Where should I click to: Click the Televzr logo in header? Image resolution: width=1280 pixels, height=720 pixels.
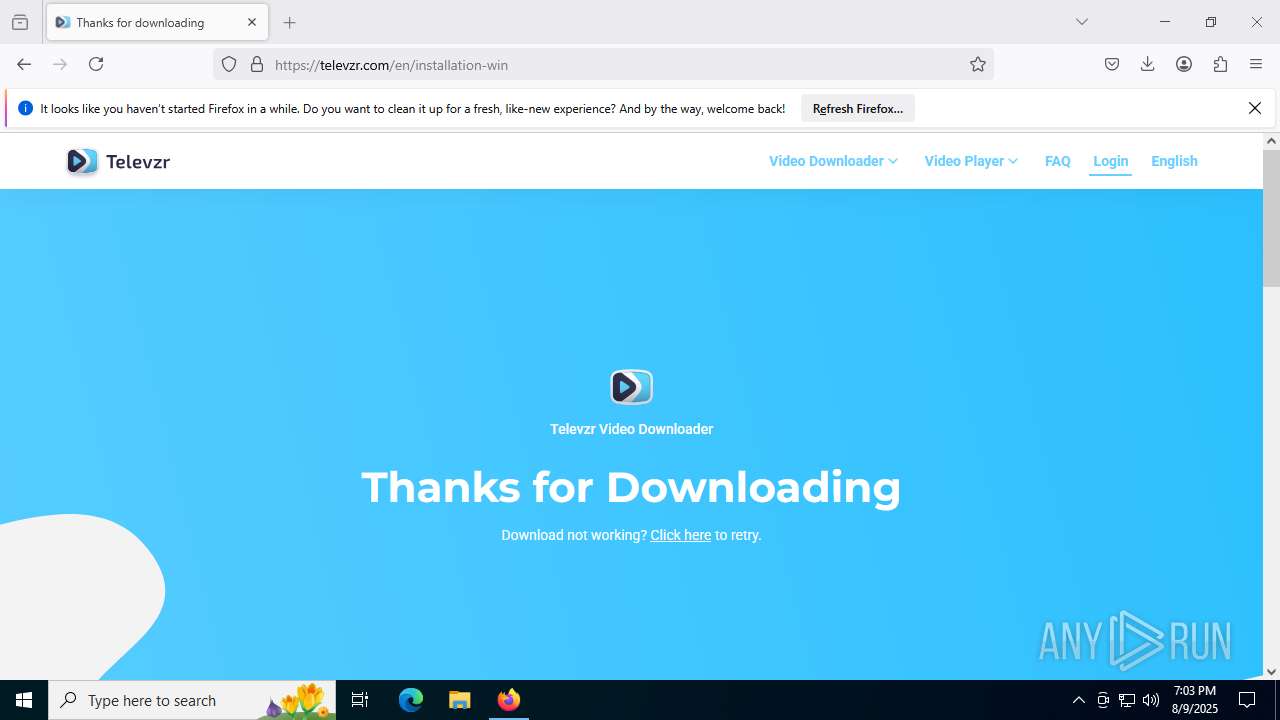coord(118,161)
